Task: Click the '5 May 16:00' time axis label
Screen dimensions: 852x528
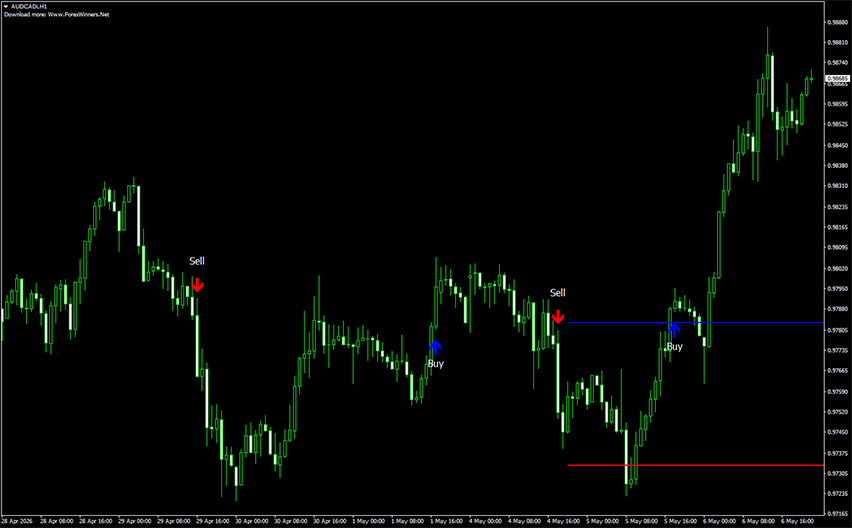Action: click(x=681, y=521)
